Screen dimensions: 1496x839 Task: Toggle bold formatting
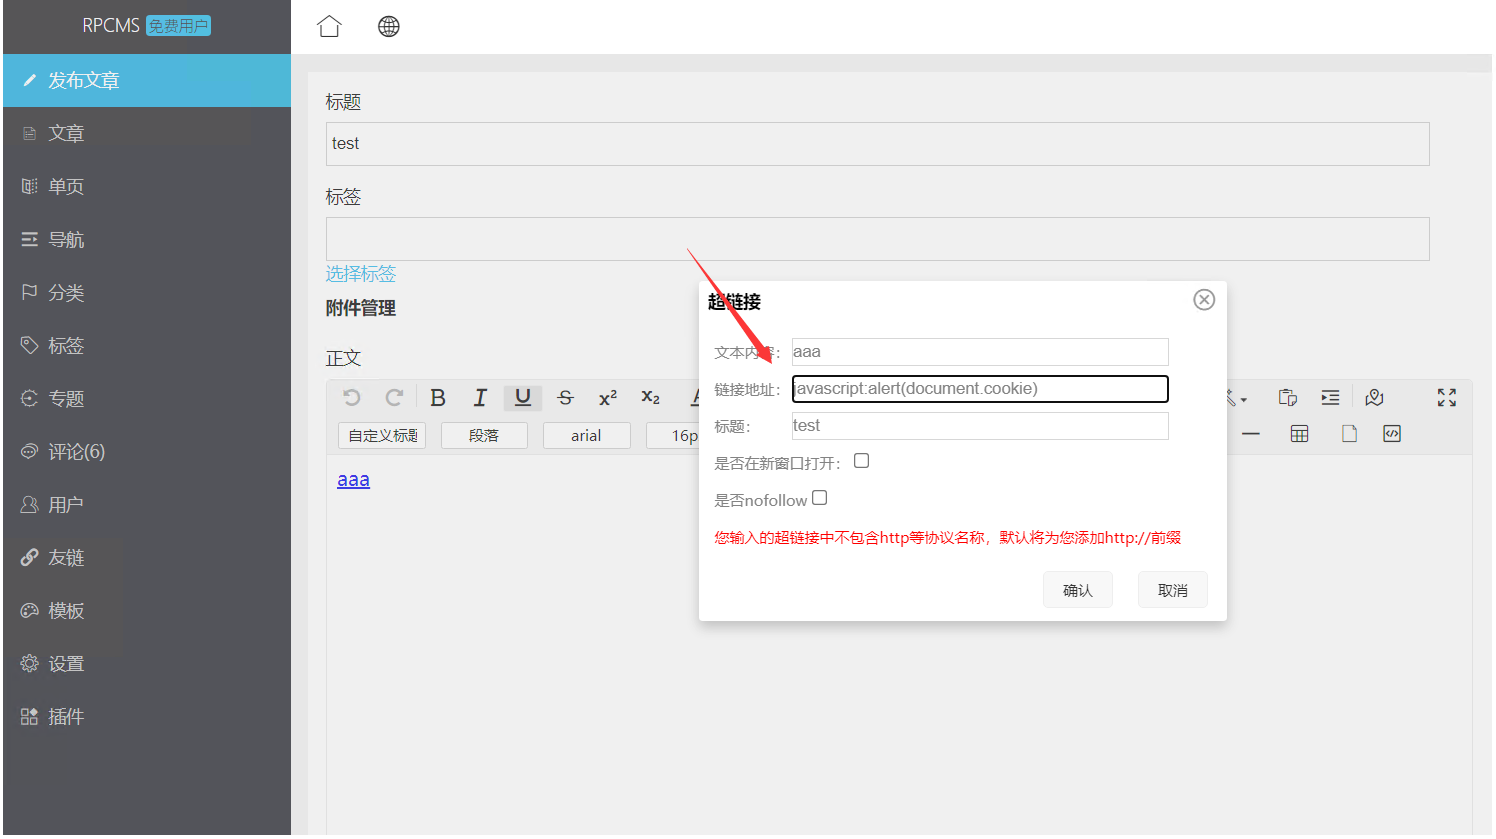pyautogui.click(x=438, y=398)
